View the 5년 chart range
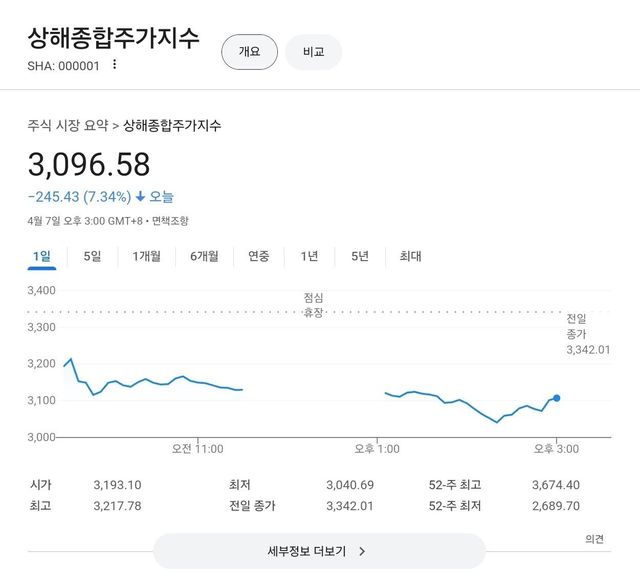The height and width of the screenshot is (587, 640). pyautogui.click(x=359, y=256)
